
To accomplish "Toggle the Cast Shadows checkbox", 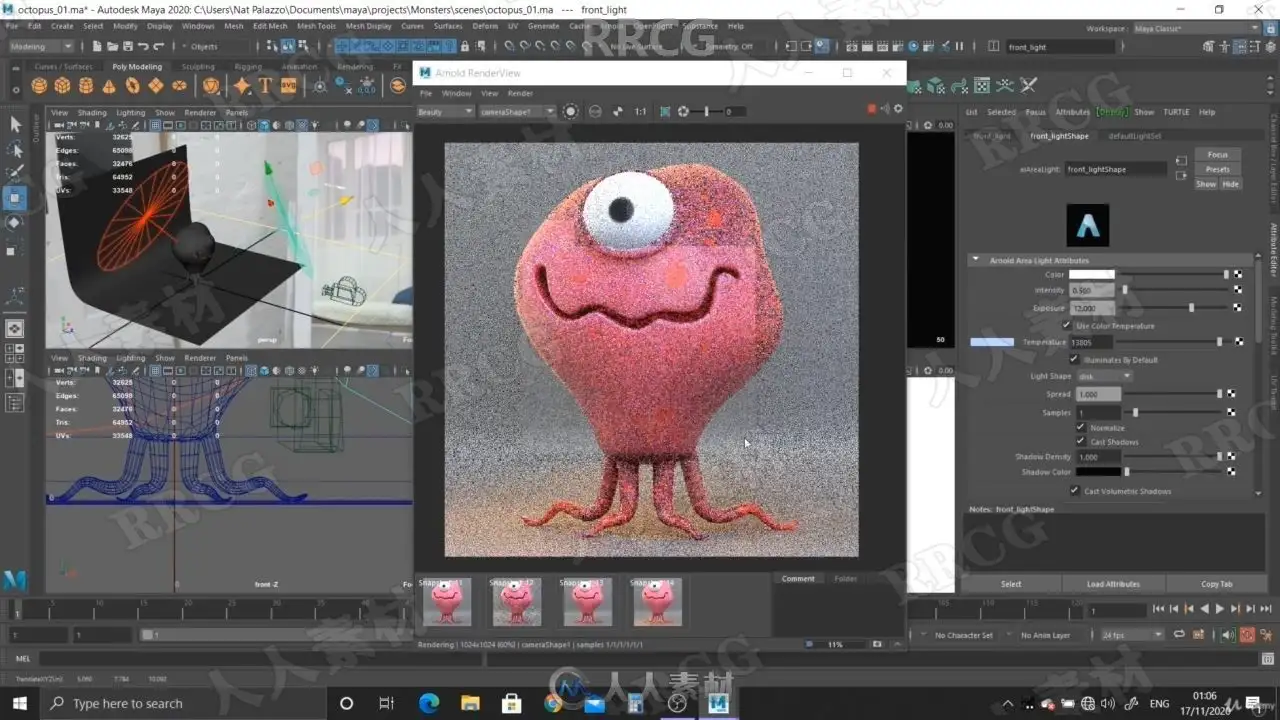I will click(1081, 441).
